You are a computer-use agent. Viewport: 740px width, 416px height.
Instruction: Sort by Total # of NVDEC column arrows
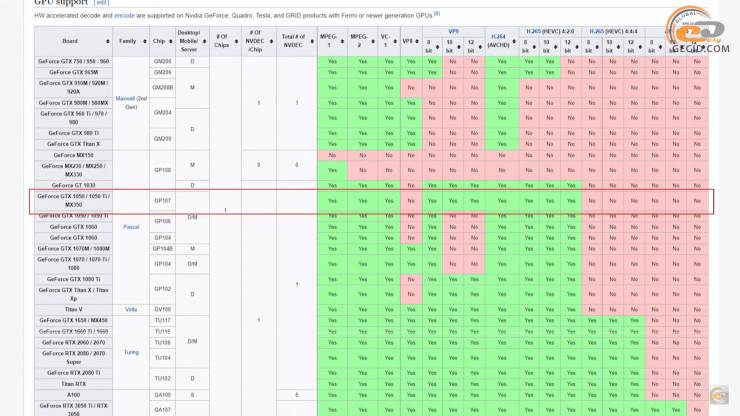312,42
